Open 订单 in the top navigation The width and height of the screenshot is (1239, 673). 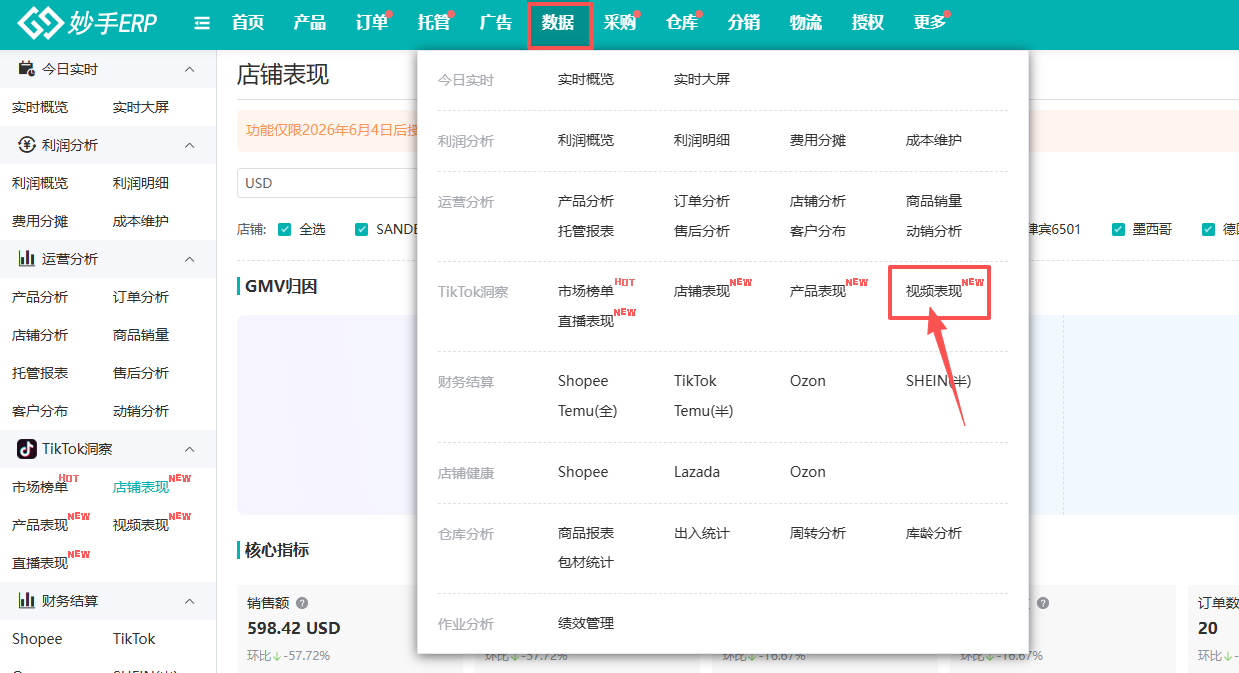372,23
